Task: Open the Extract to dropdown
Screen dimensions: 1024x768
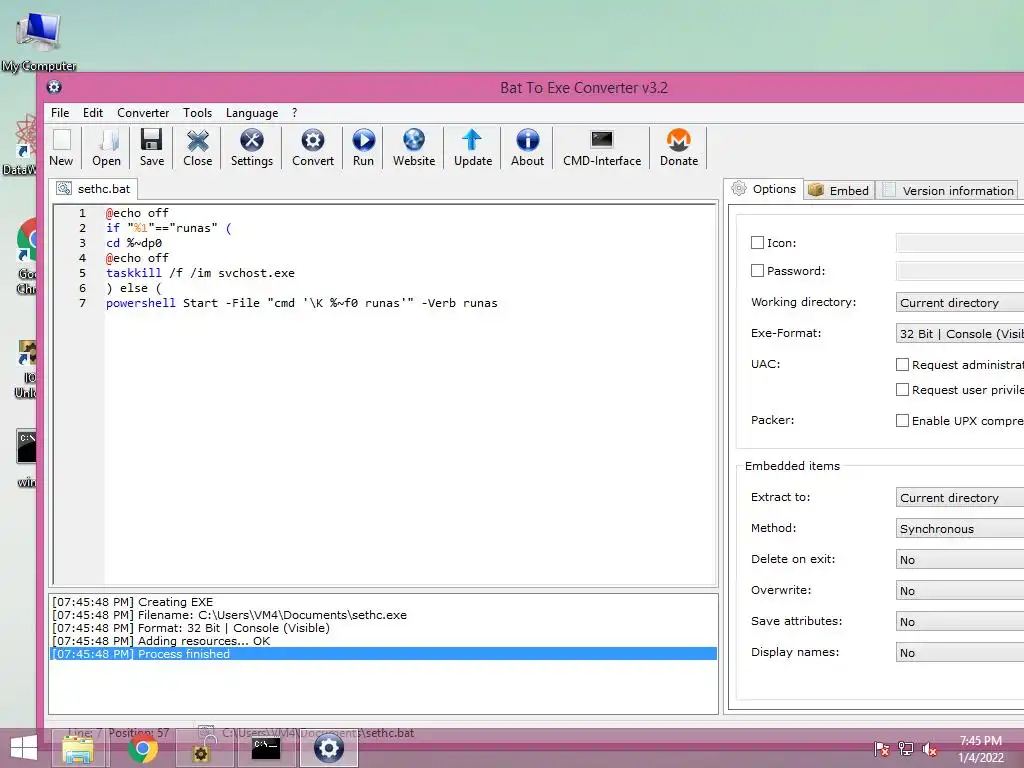Action: tap(960, 498)
